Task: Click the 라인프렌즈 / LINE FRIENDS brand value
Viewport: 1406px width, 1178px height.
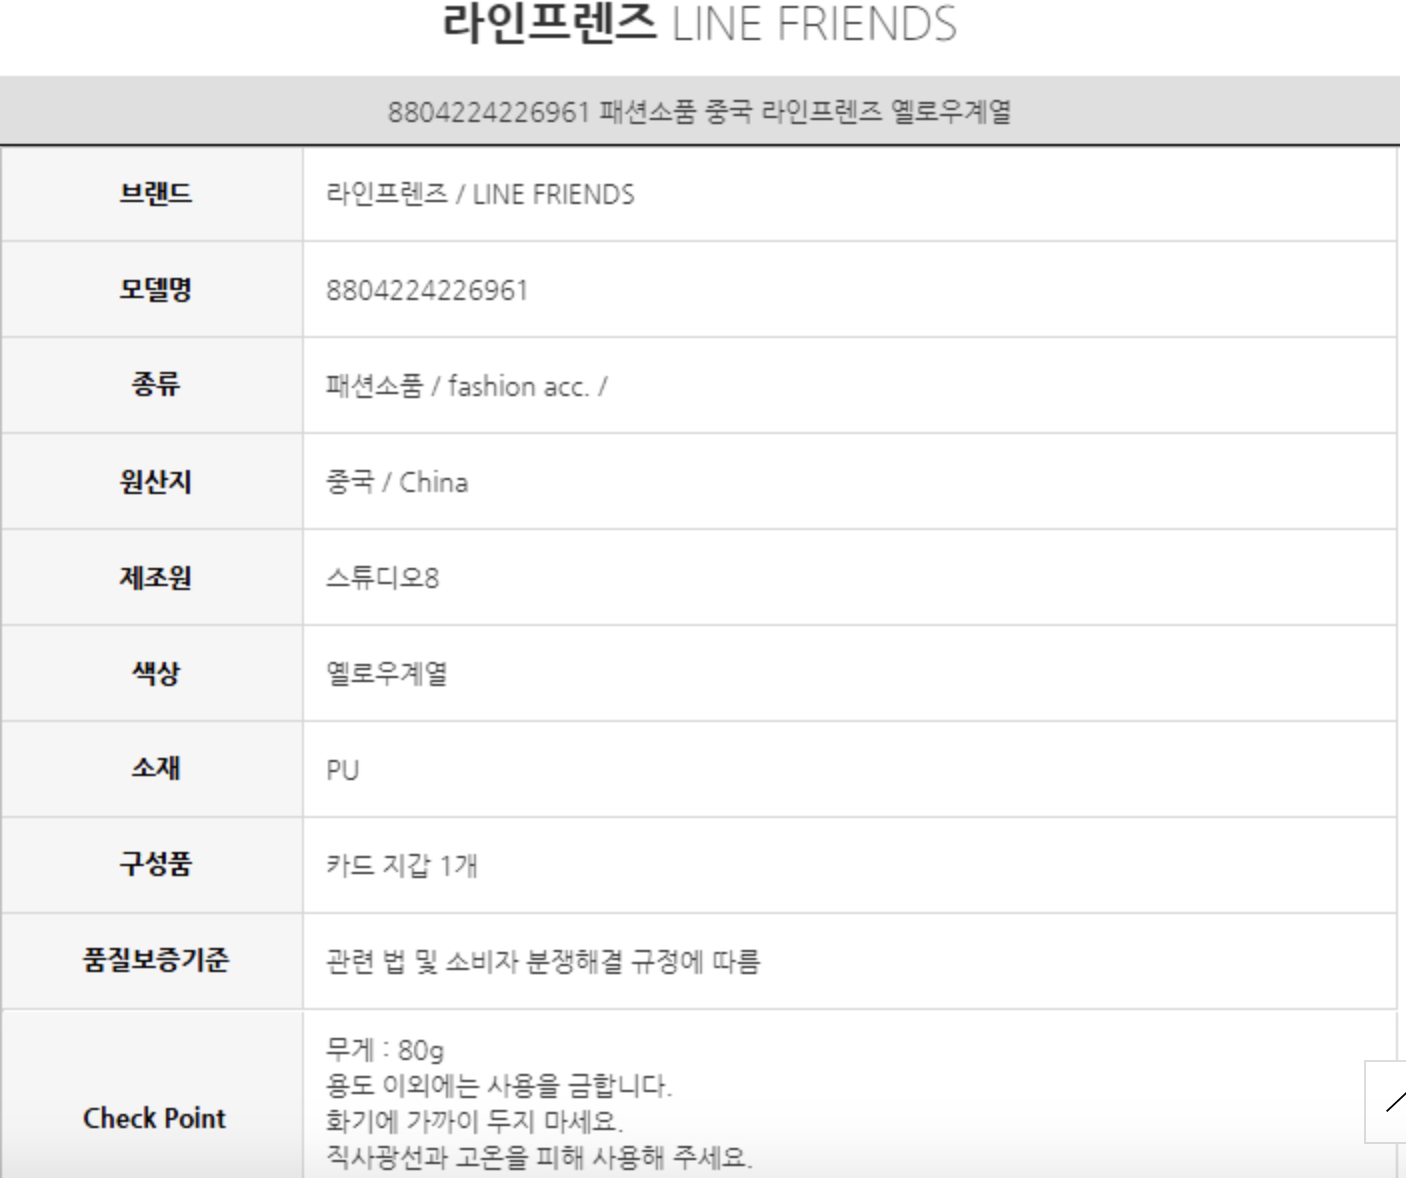Action: click(x=480, y=194)
